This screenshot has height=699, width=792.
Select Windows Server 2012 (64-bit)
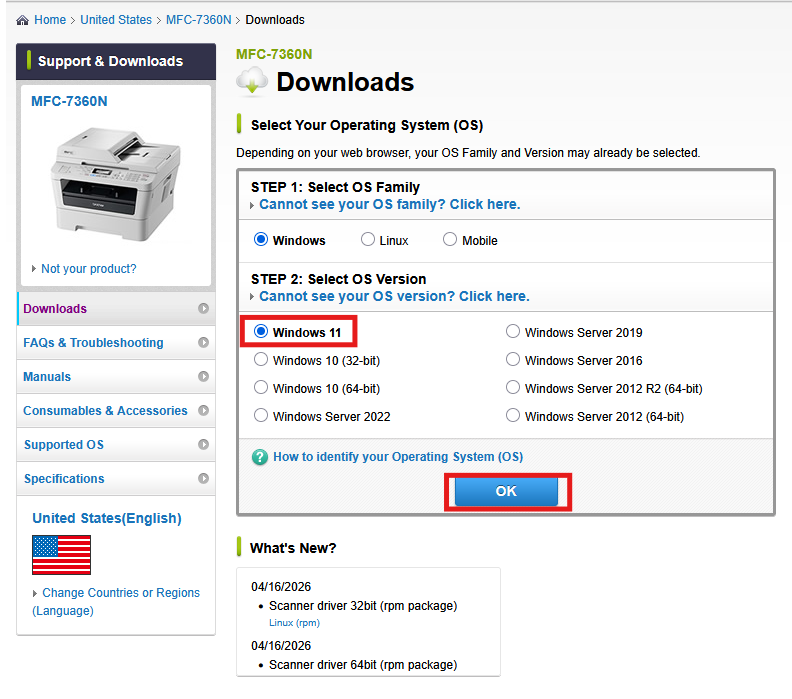[513, 416]
